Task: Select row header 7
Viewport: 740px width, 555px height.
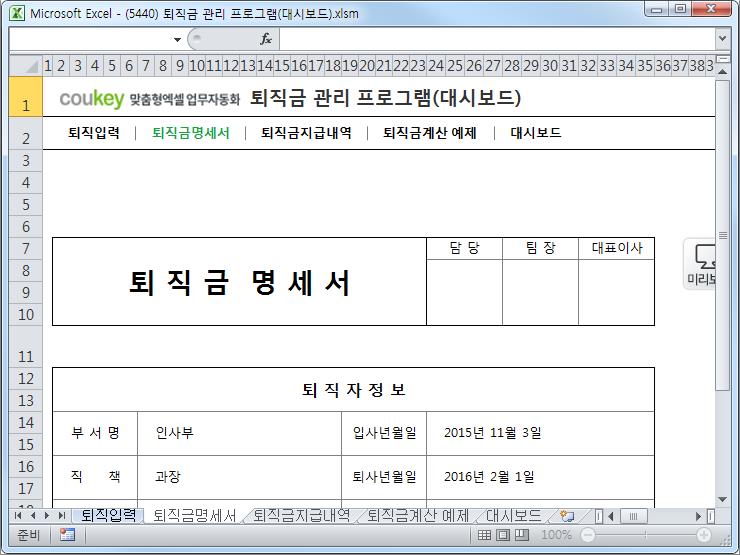Action: click(26, 248)
